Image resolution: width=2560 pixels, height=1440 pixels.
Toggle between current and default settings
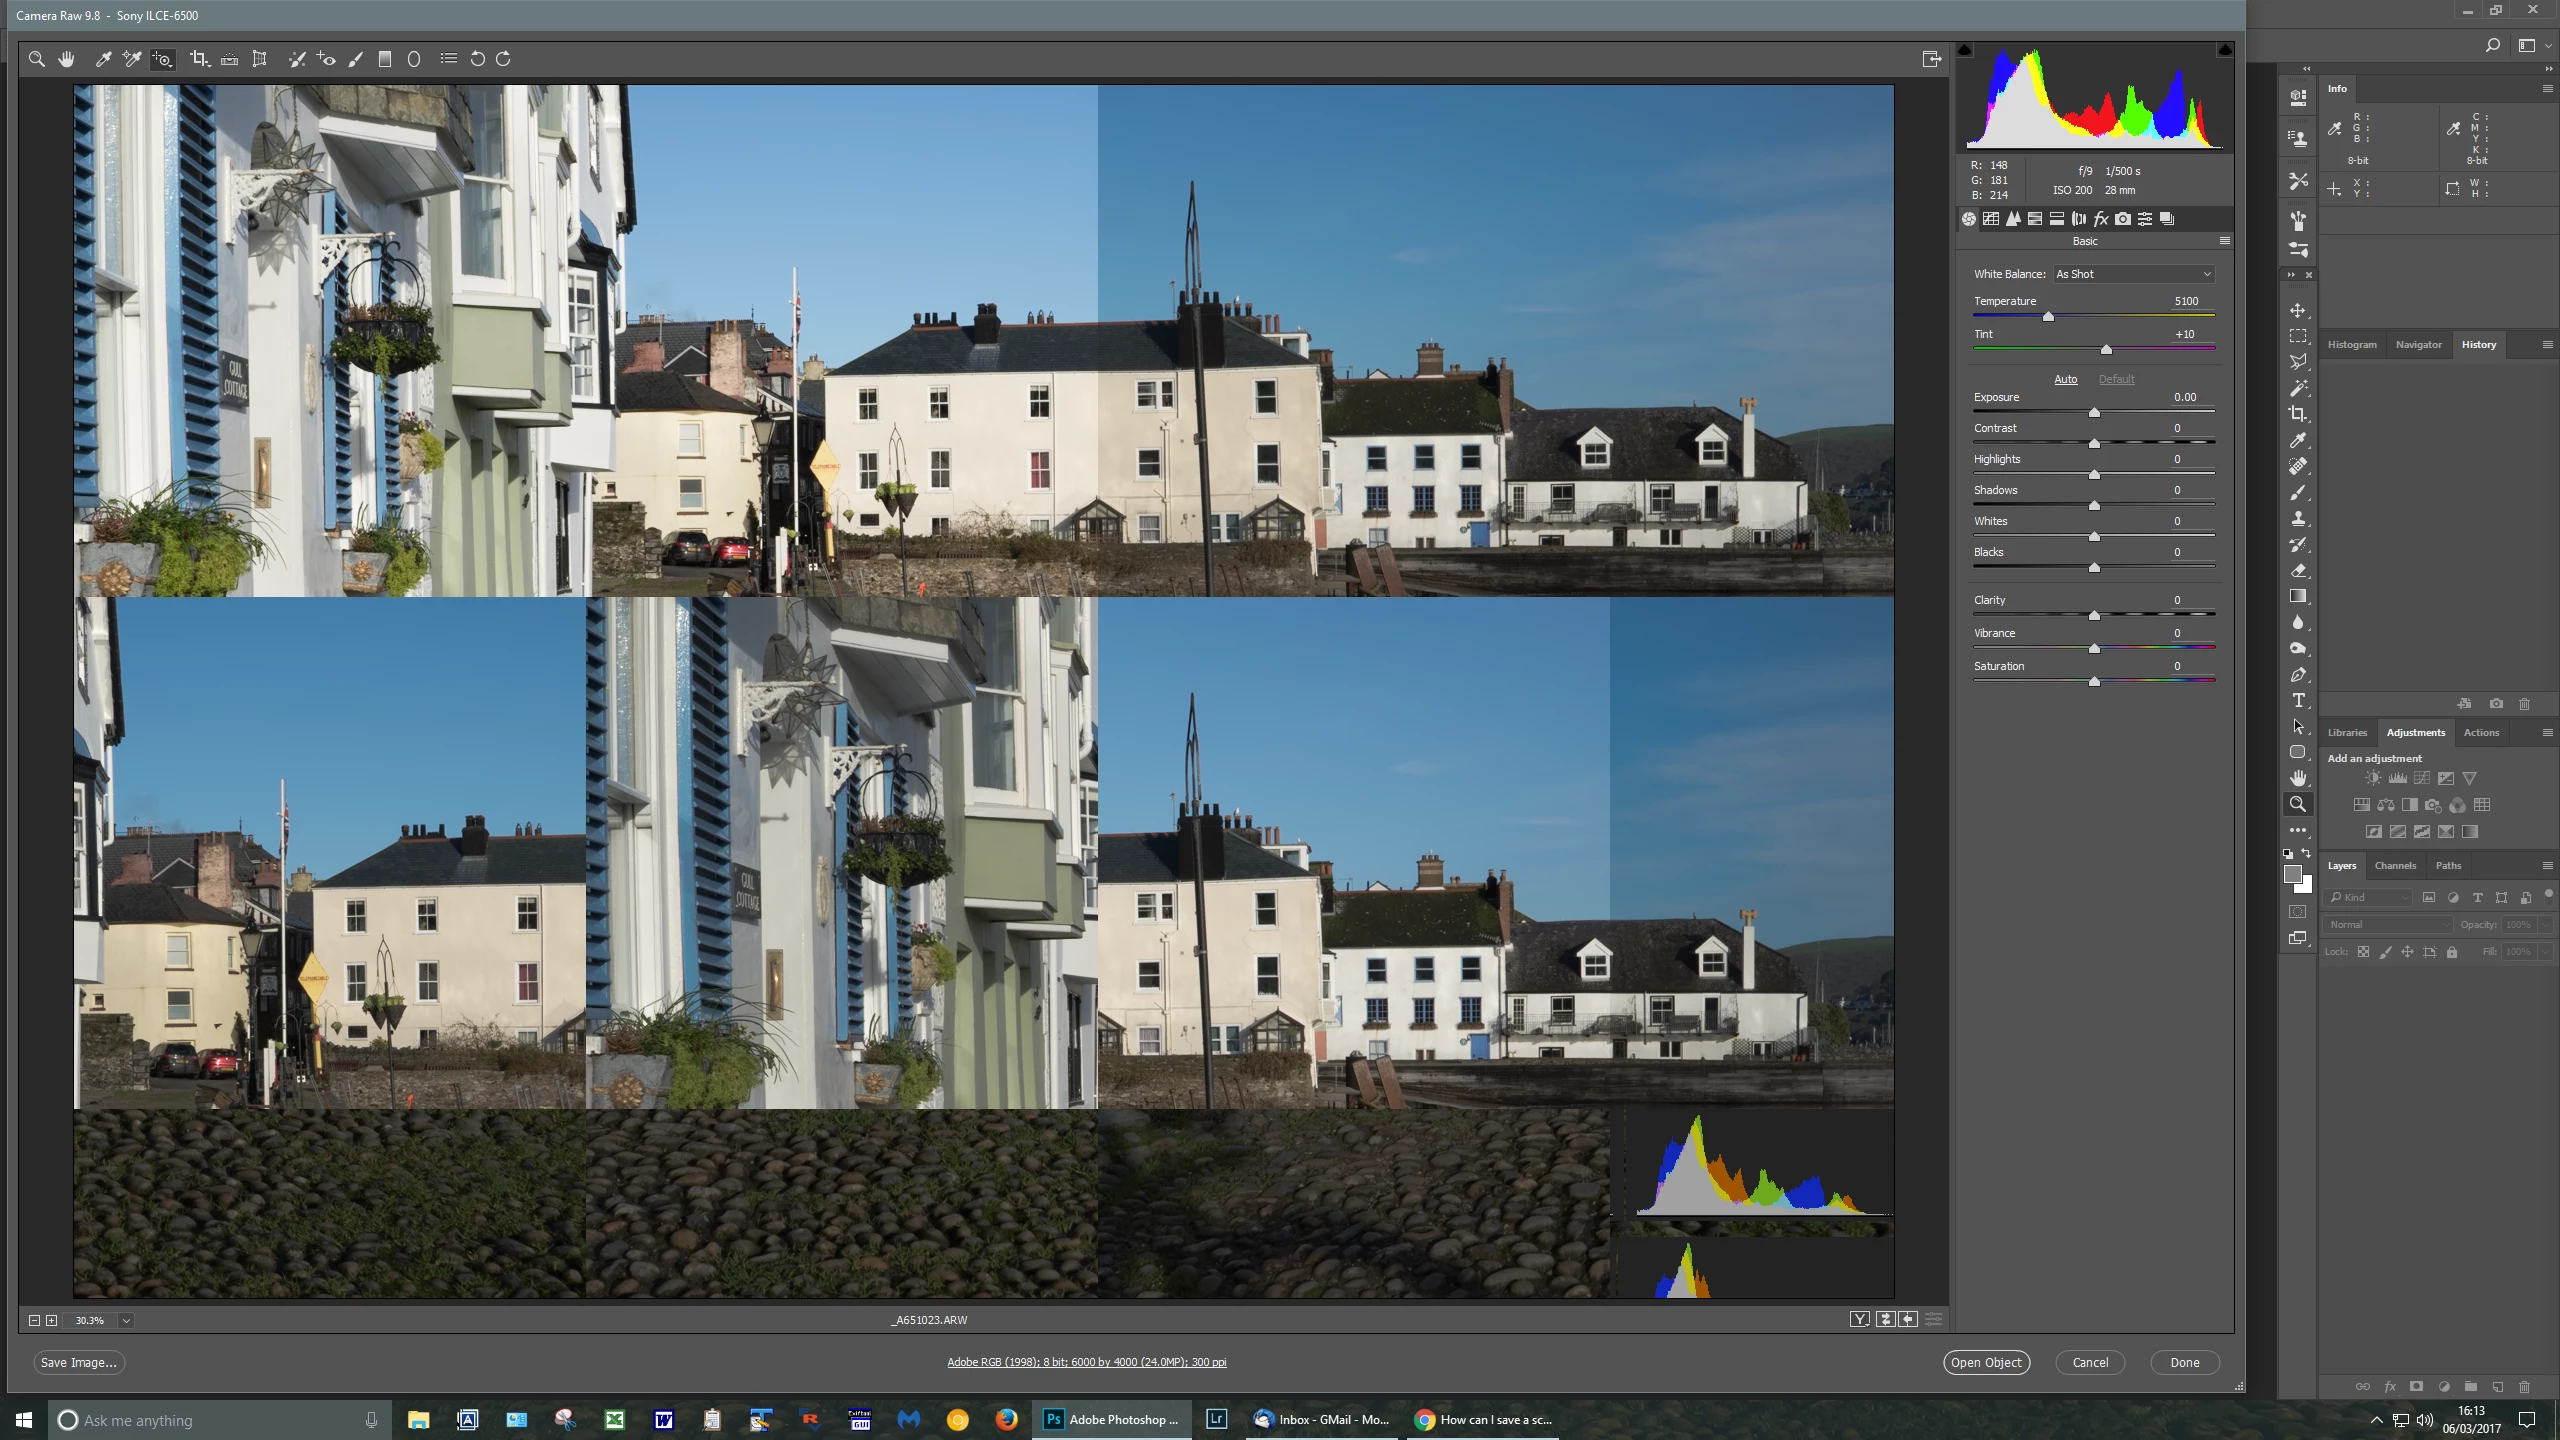tap(1934, 1320)
